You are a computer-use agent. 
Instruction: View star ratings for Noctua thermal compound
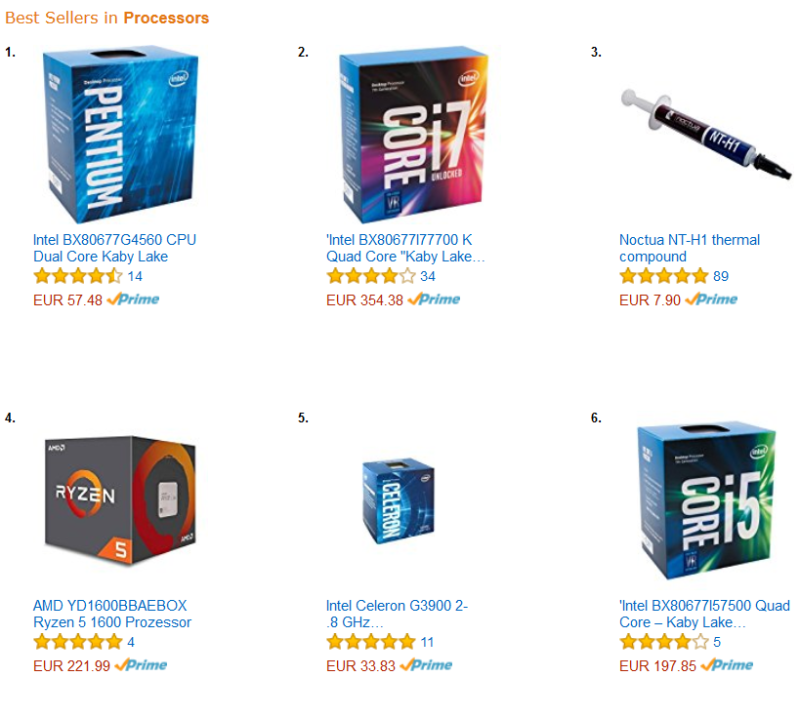[x=664, y=277]
